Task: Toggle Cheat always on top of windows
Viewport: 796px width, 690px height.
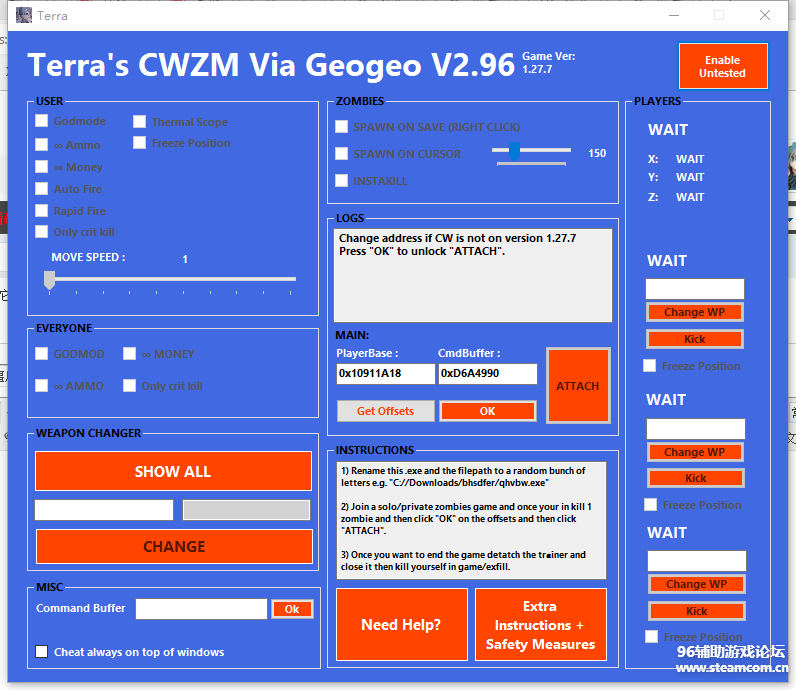Action: point(42,652)
